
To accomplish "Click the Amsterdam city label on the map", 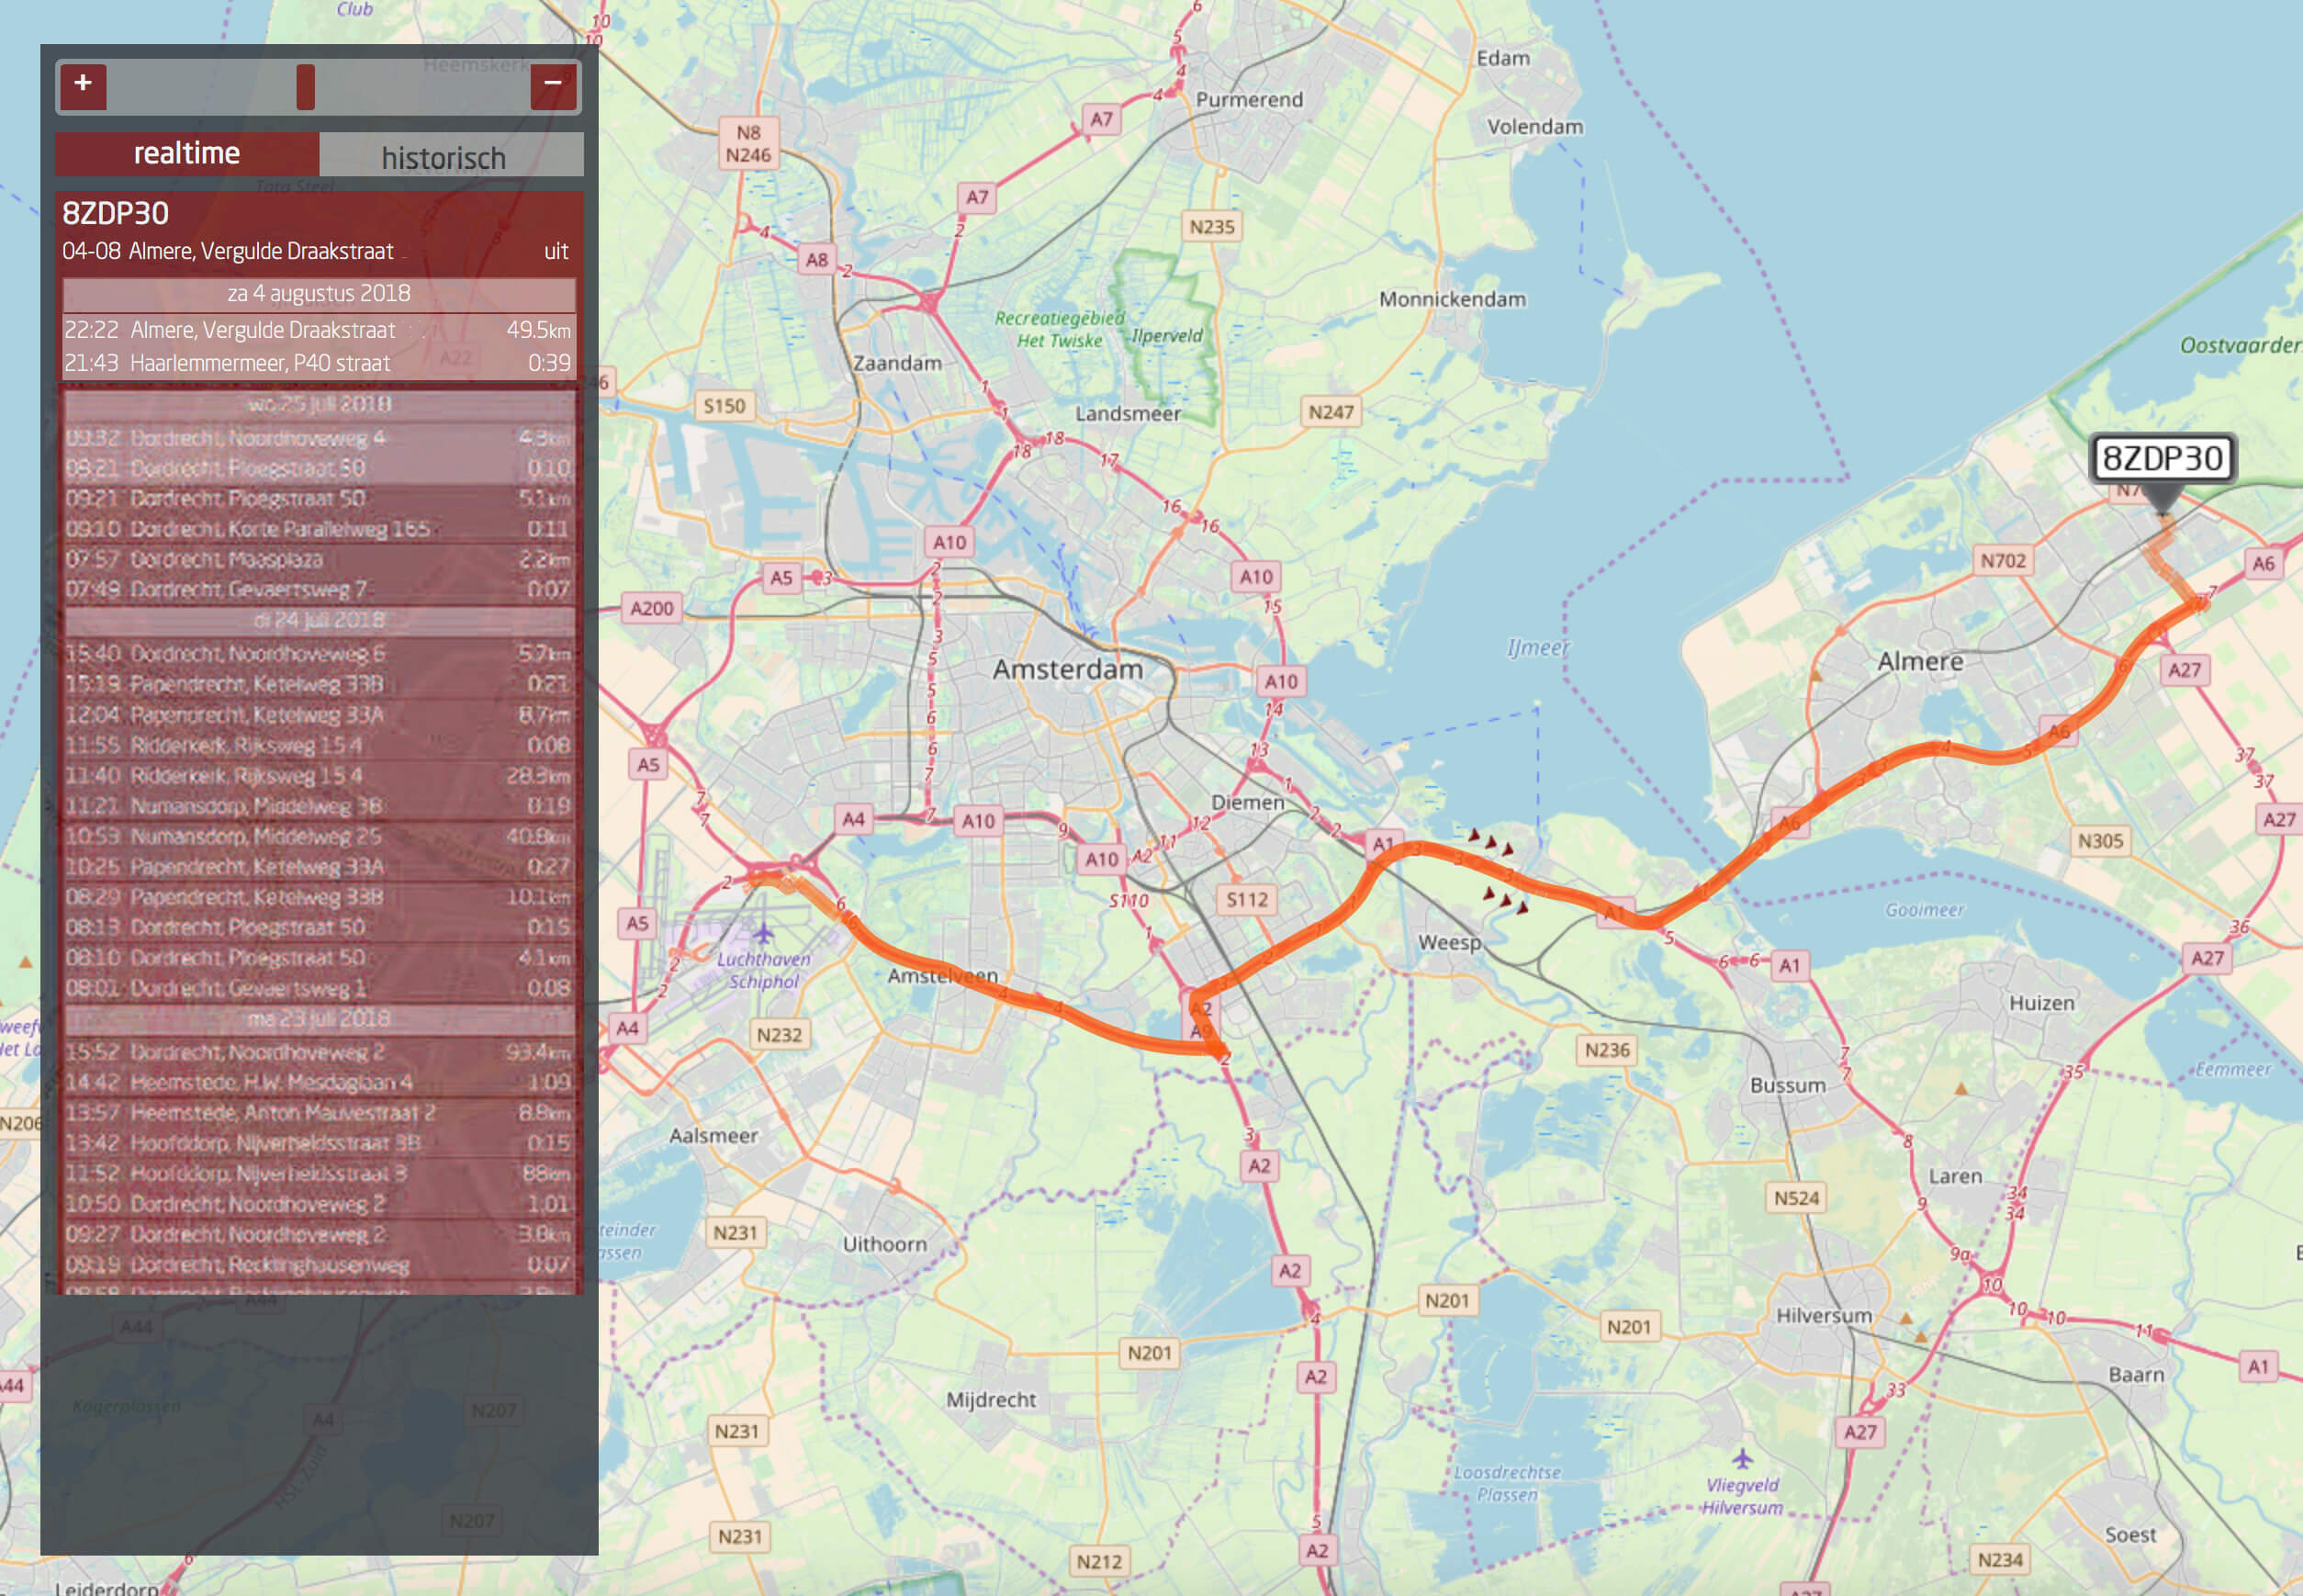I will (1067, 669).
